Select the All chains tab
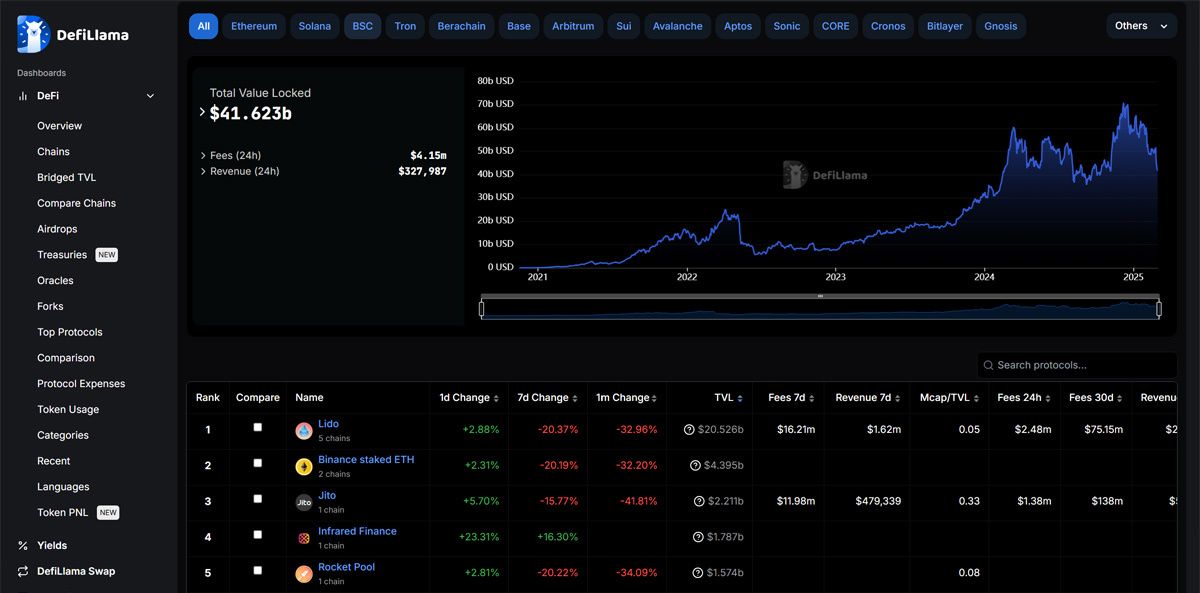Viewport: 1200px width, 593px height. [203, 26]
